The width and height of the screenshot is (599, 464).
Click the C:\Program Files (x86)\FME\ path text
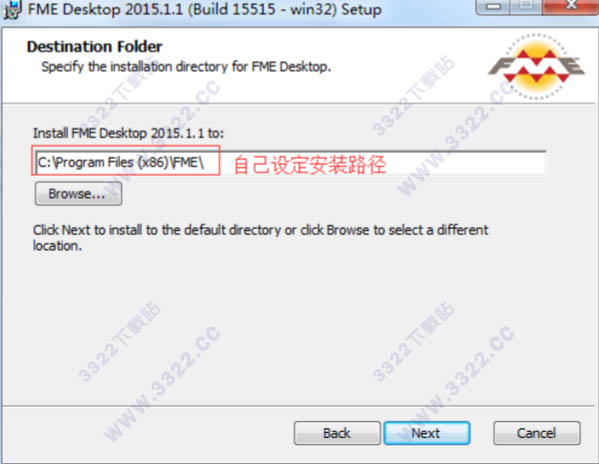pos(121,163)
